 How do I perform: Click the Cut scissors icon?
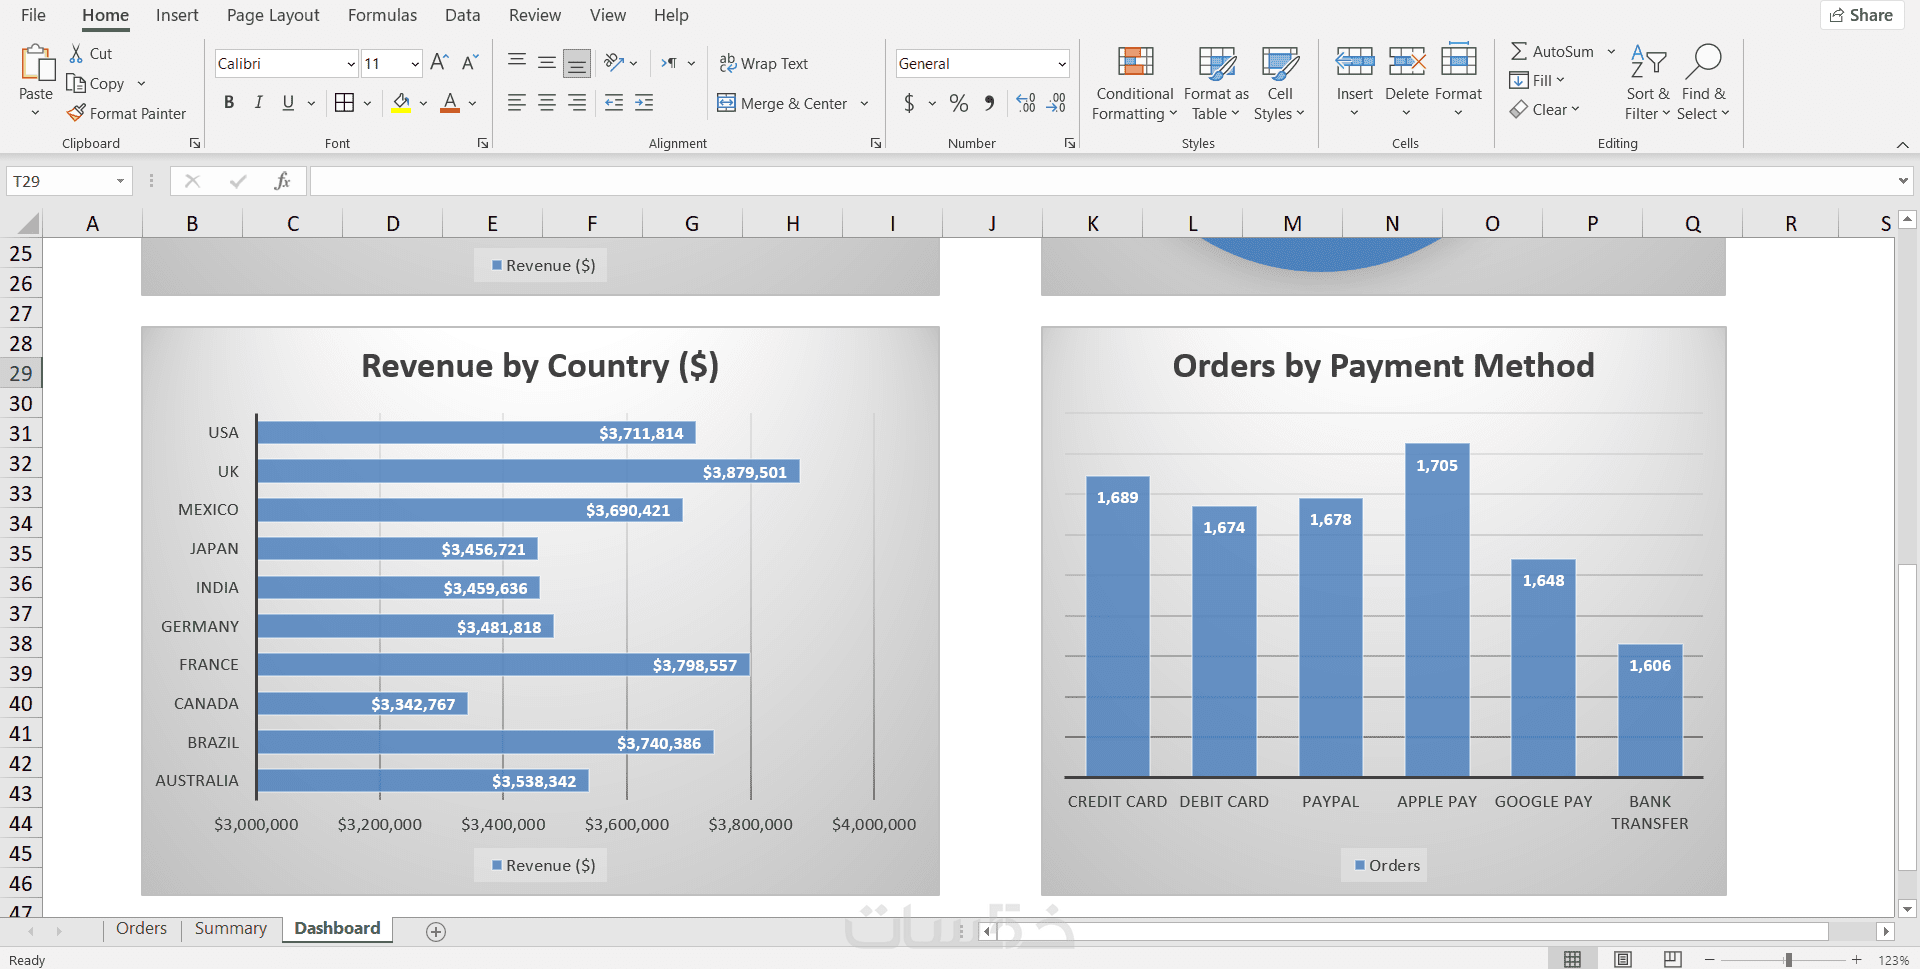pos(76,54)
